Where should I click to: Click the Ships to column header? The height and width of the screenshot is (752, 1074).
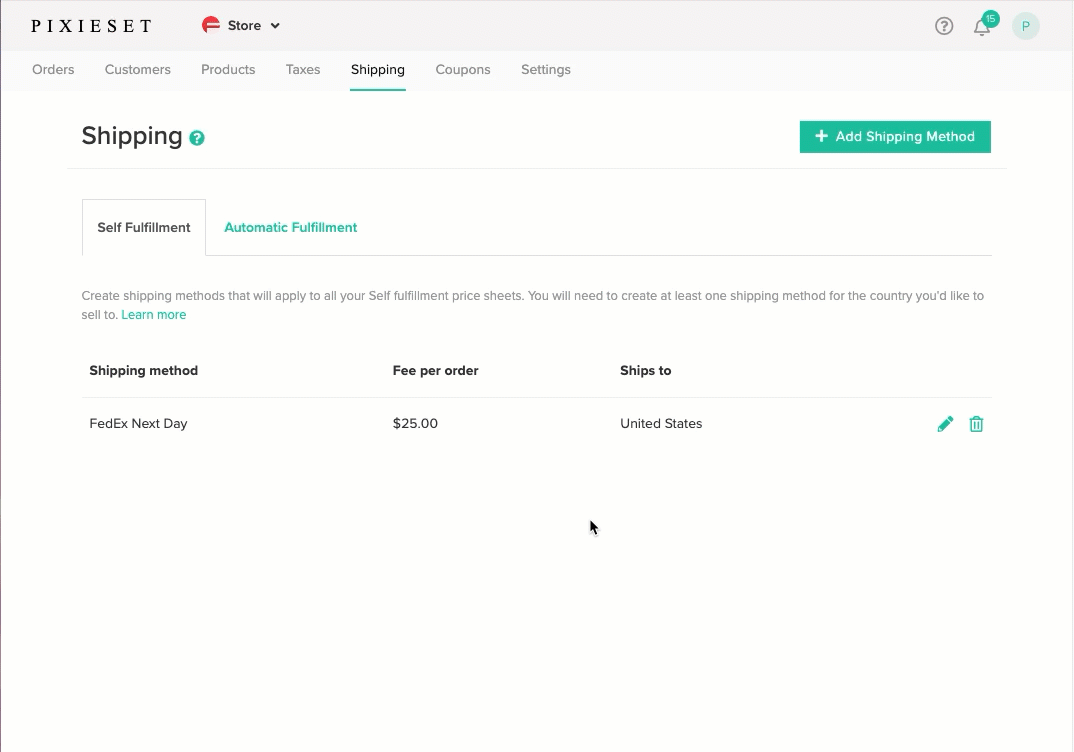pos(645,370)
